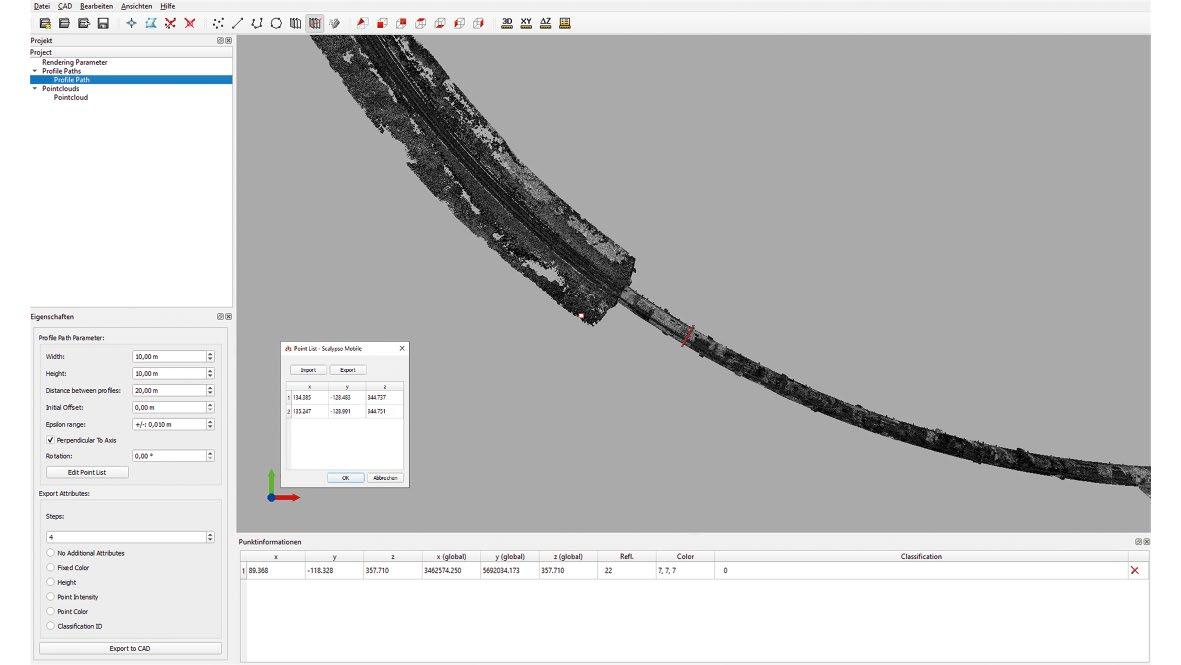Click the Export to CAD button
1181x665 pixels.
pos(130,648)
